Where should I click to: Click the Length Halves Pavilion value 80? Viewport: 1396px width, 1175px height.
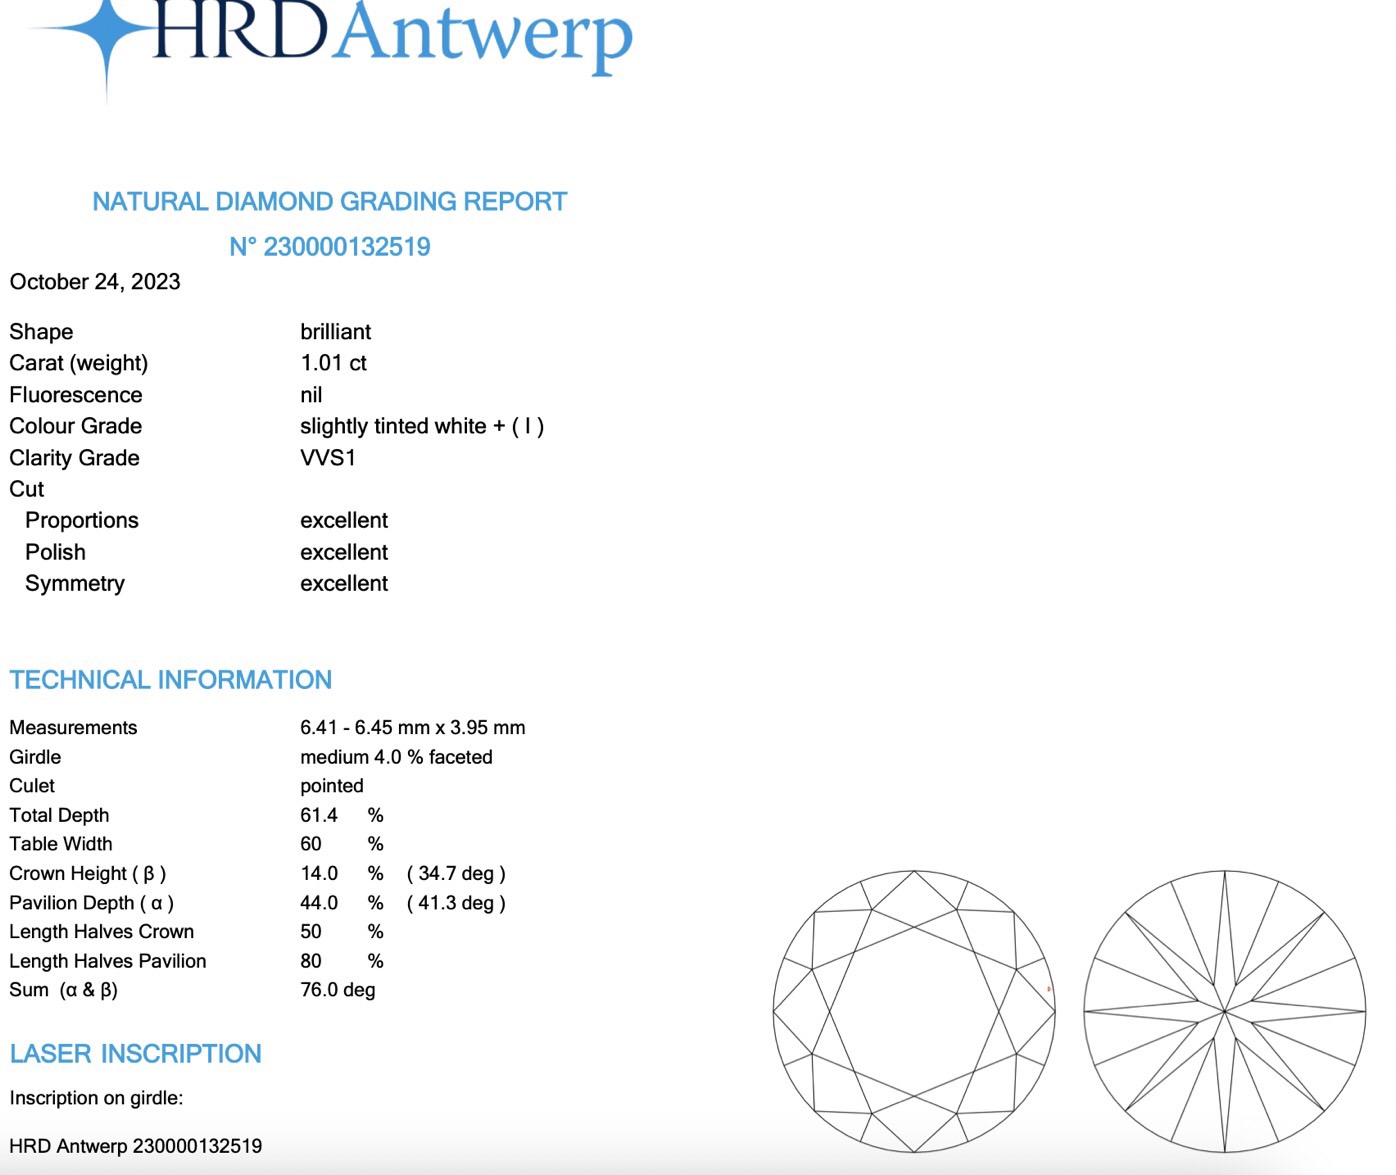pos(311,961)
